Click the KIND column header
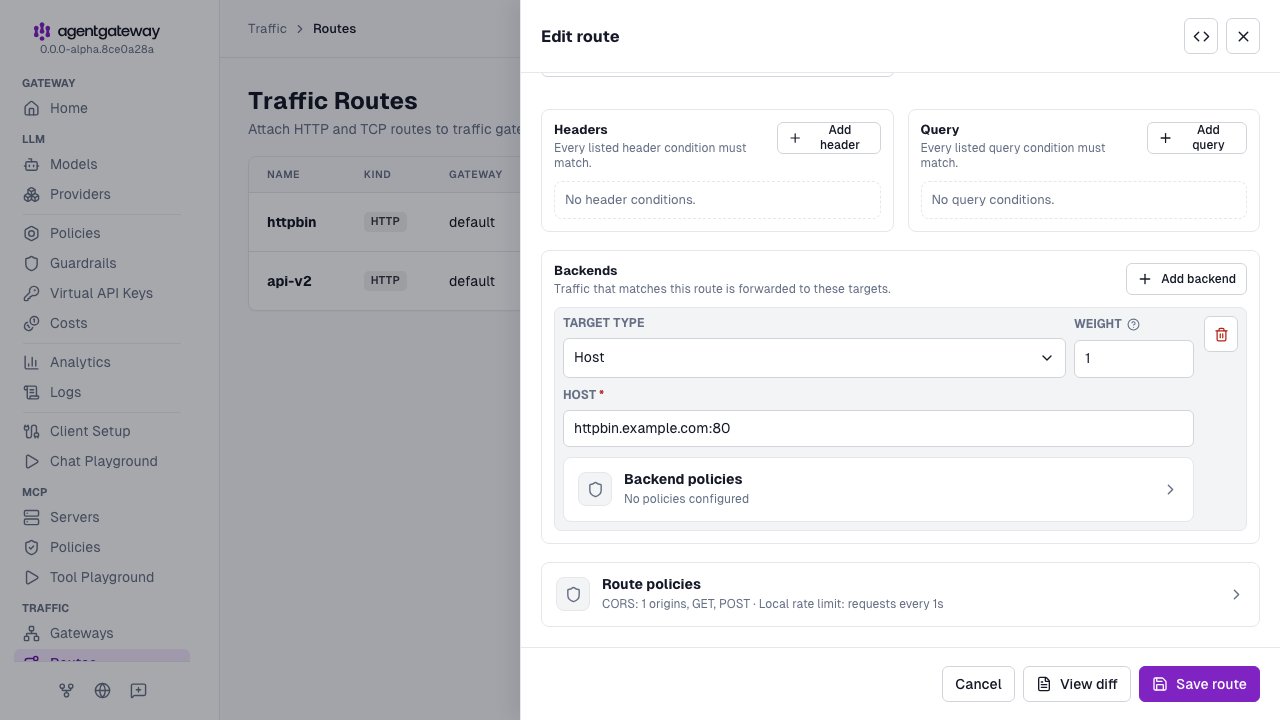 [x=377, y=174]
